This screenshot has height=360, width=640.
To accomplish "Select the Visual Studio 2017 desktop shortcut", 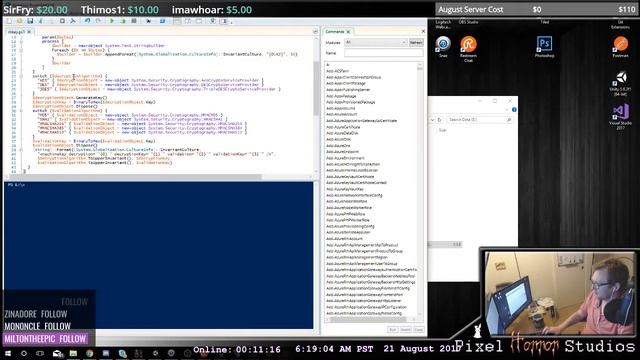I will [620, 117].
